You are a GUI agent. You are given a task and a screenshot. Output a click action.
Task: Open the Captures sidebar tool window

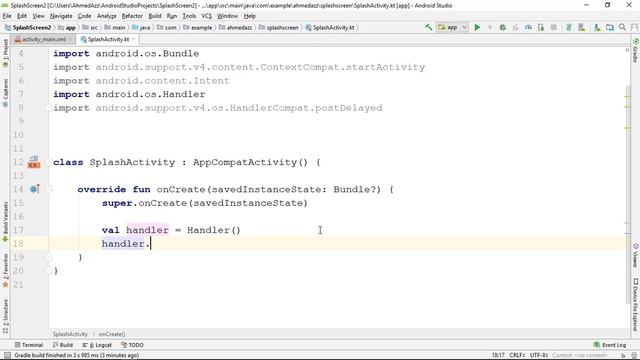[x=5, y=93]
